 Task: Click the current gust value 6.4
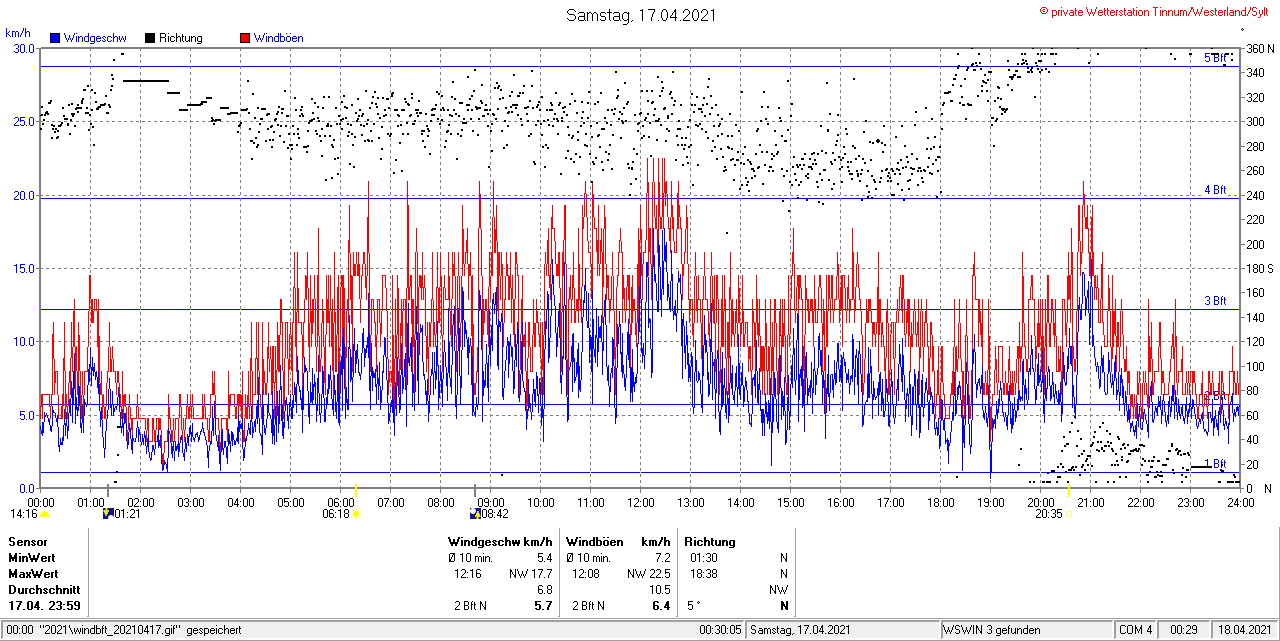tap(661, 606)
